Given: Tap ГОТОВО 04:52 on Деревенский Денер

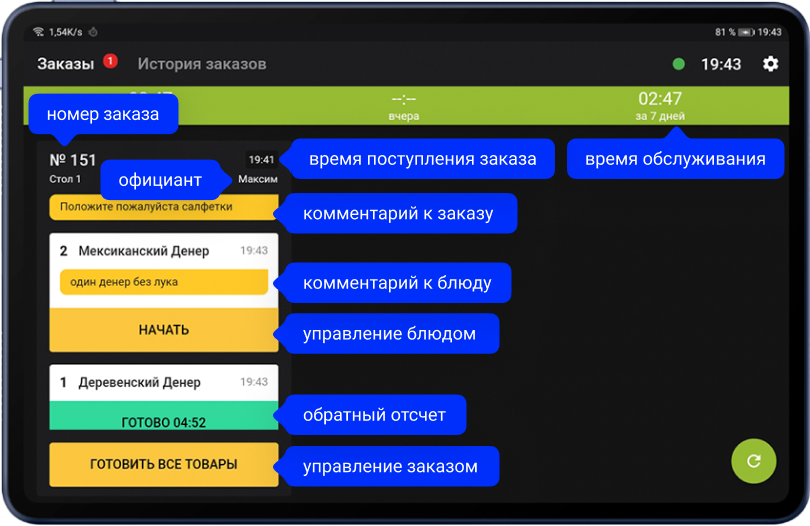Looking at the screenshot, I should click(164, 416).
